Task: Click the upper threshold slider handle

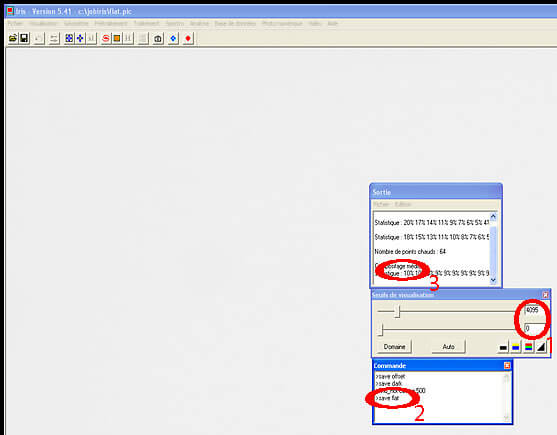Action: pos(398,311)
